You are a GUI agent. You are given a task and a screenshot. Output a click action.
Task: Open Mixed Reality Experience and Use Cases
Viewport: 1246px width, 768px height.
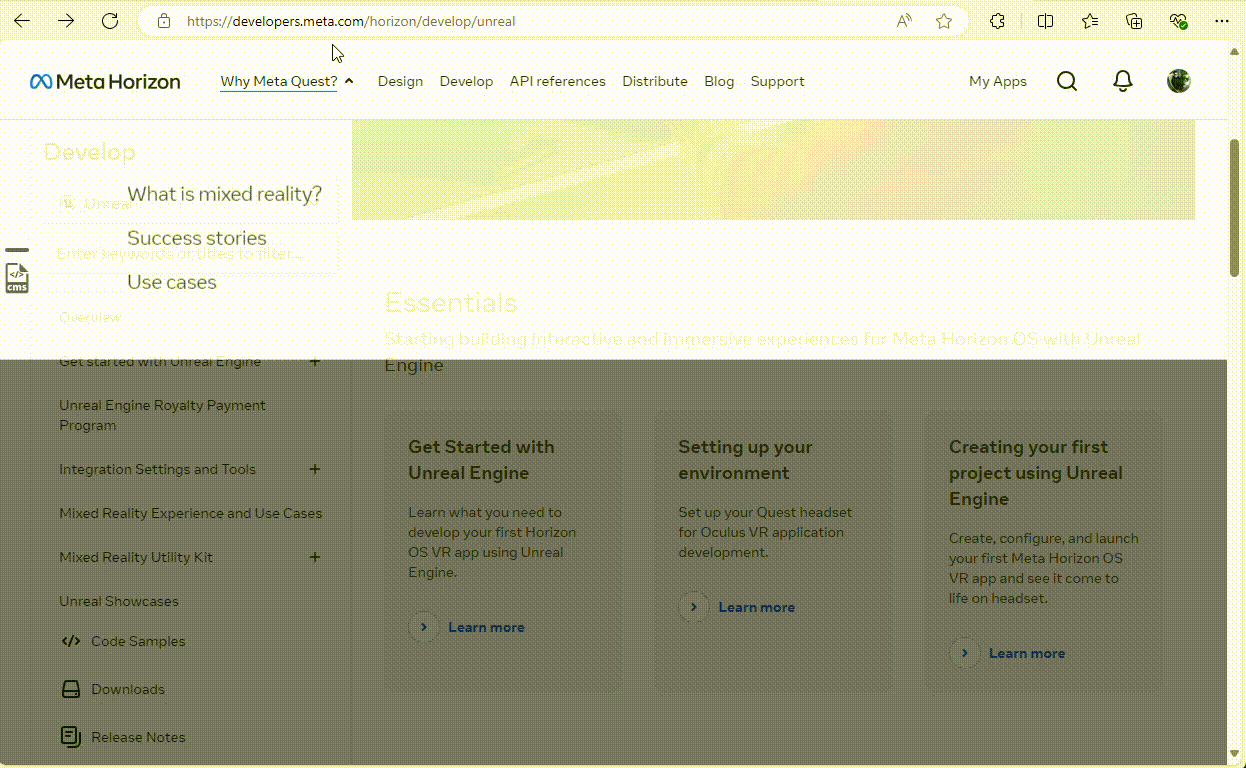click(x=191, y=513)
